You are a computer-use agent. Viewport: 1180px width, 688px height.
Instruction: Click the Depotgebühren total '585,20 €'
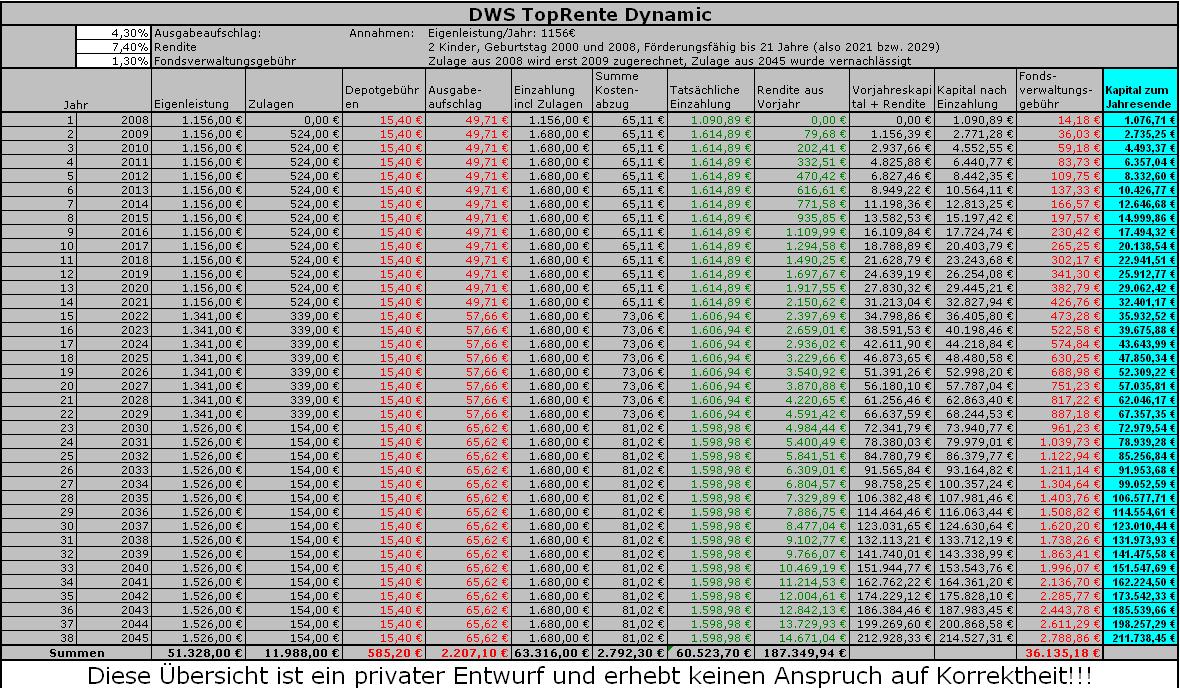tap(384, 653)
